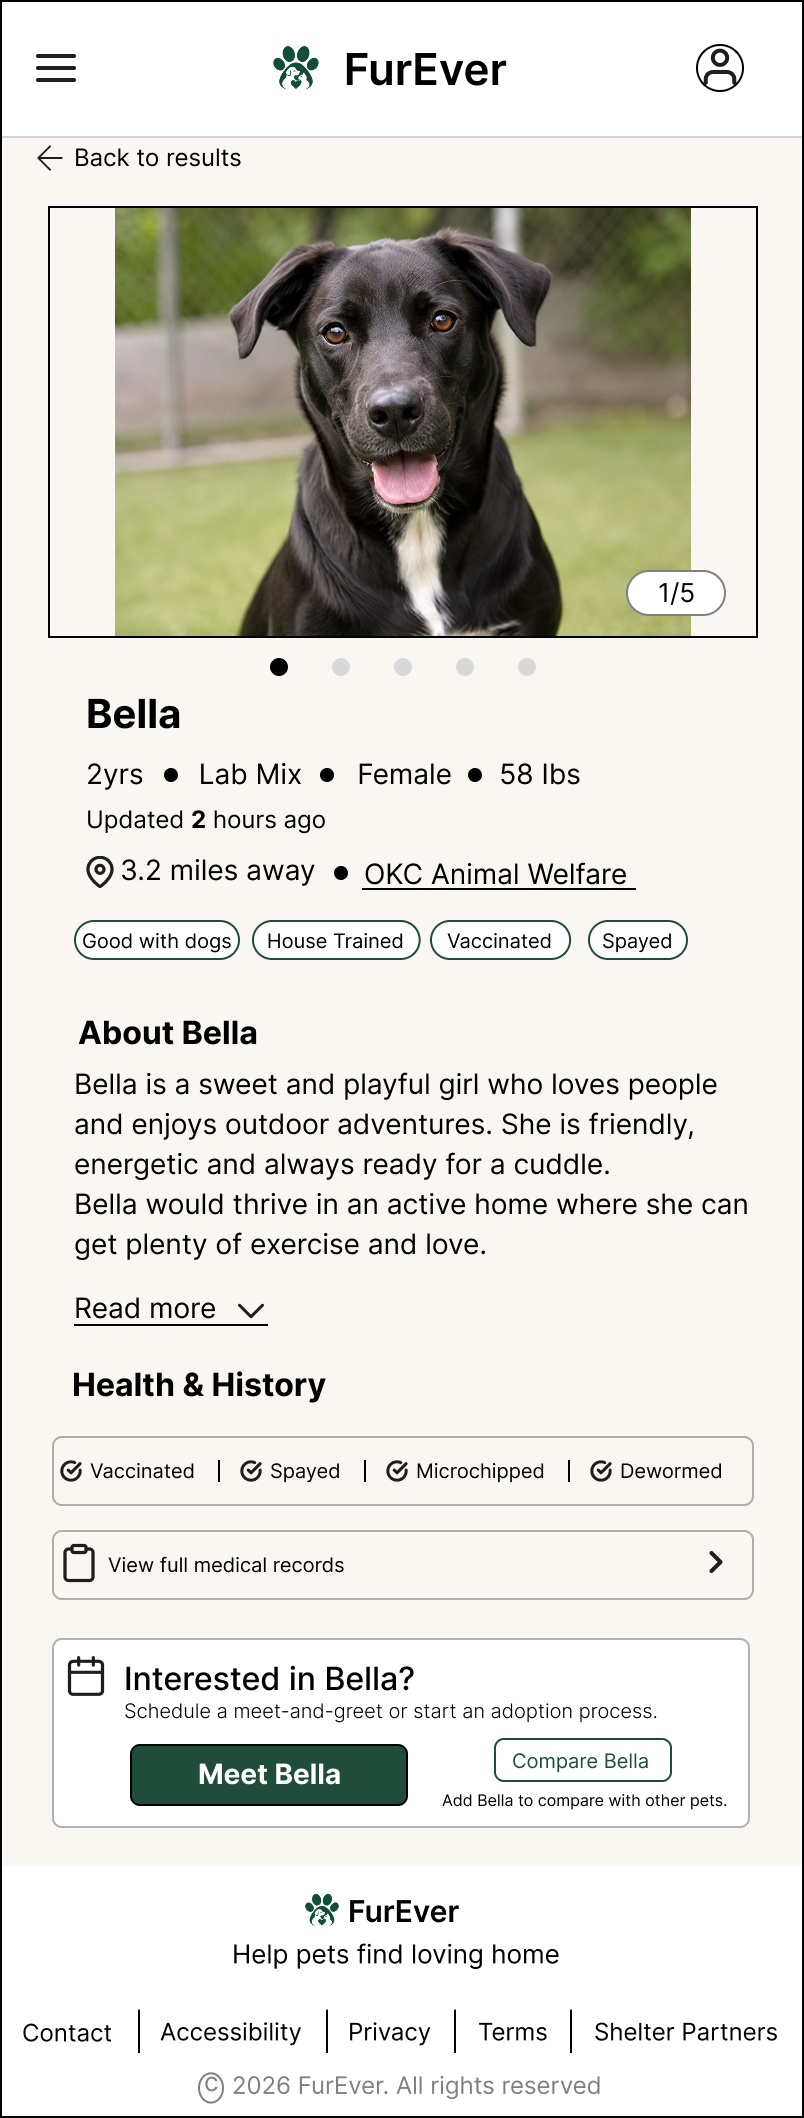Click the calendar icon beside Interested in Bella

pos(86,1677)
